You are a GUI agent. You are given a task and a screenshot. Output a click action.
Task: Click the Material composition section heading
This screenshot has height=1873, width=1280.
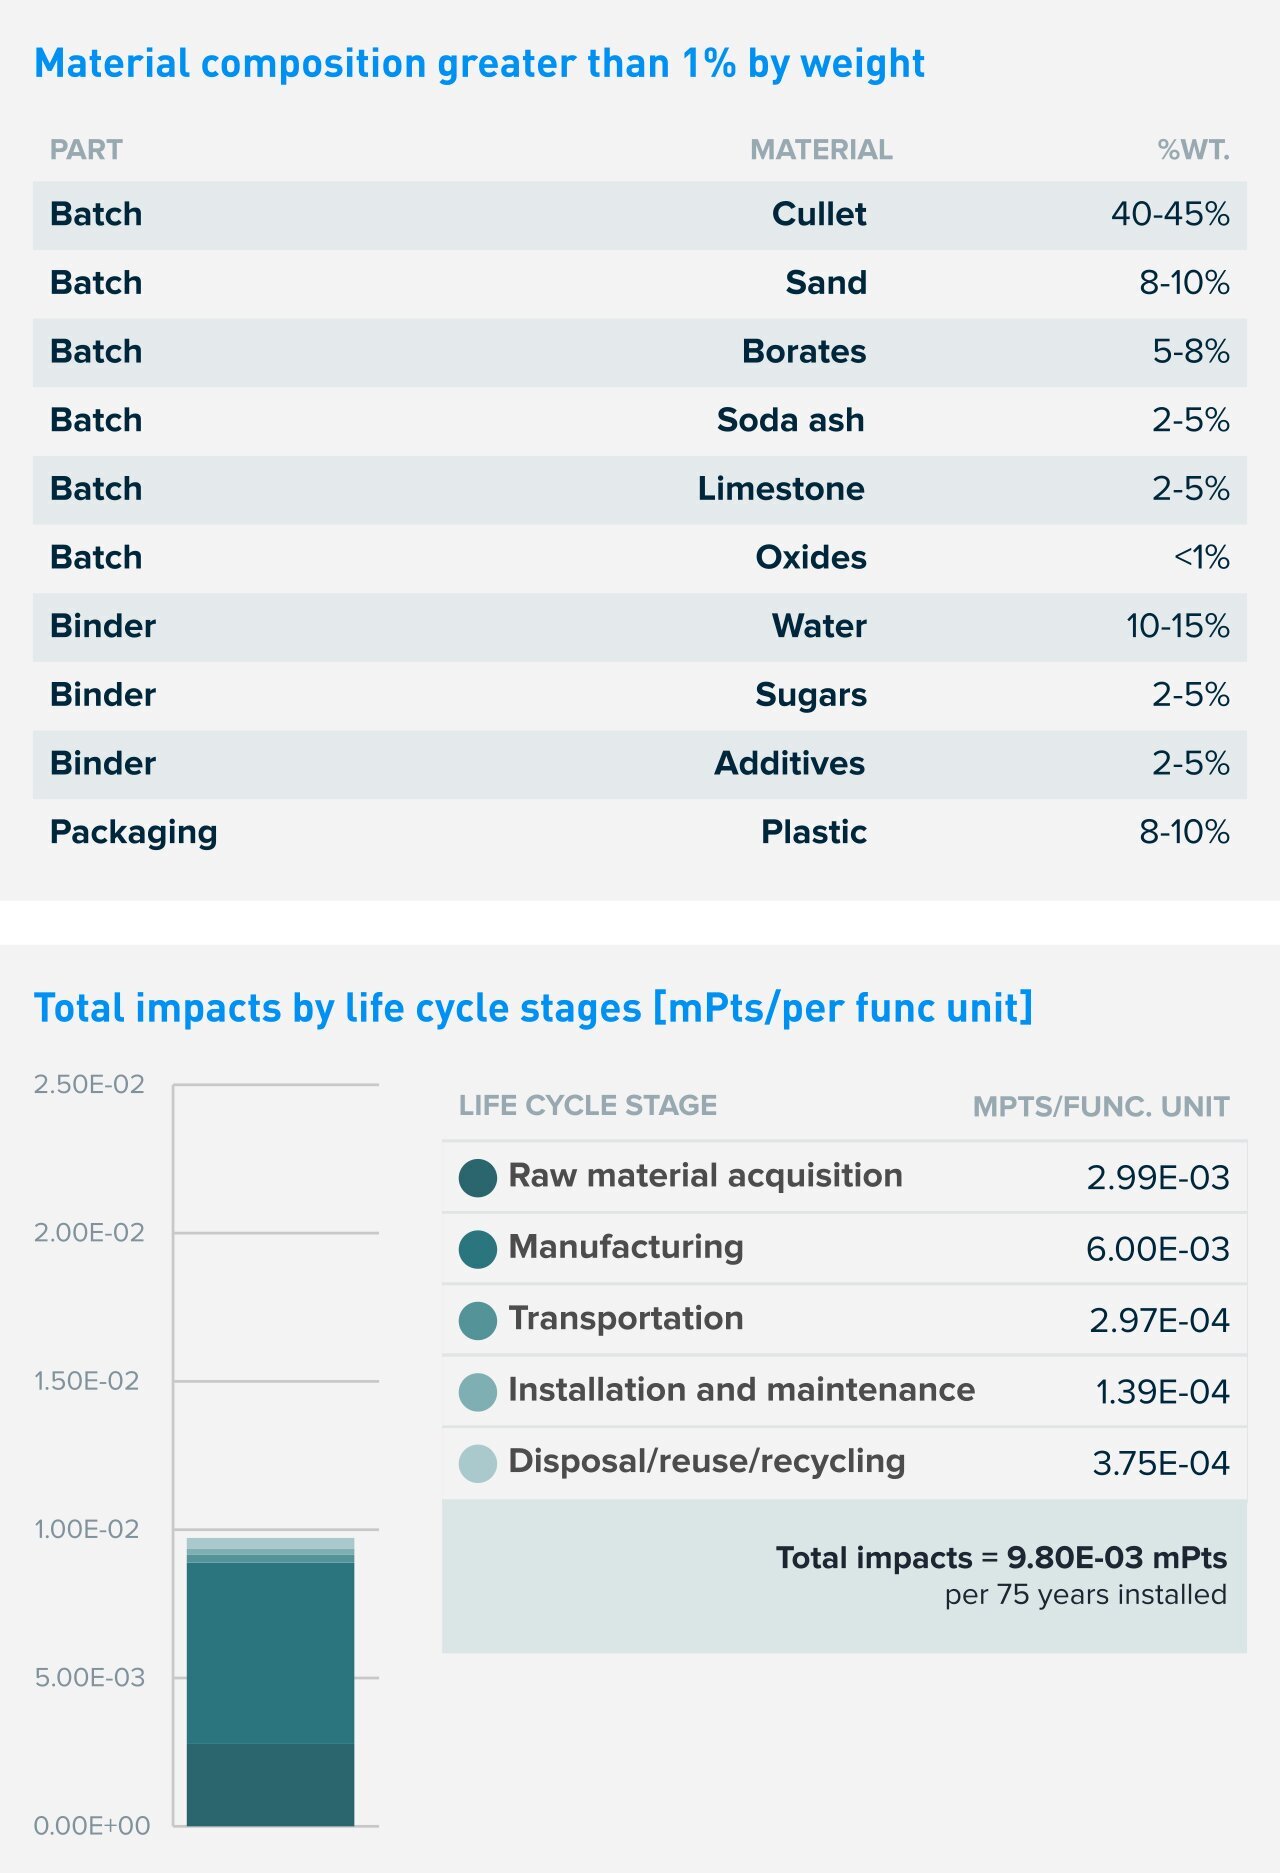click(x=479, y=64)
